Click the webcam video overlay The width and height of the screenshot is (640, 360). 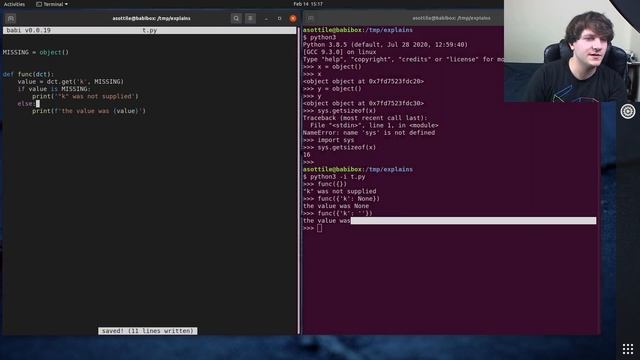tap(572, 51)
